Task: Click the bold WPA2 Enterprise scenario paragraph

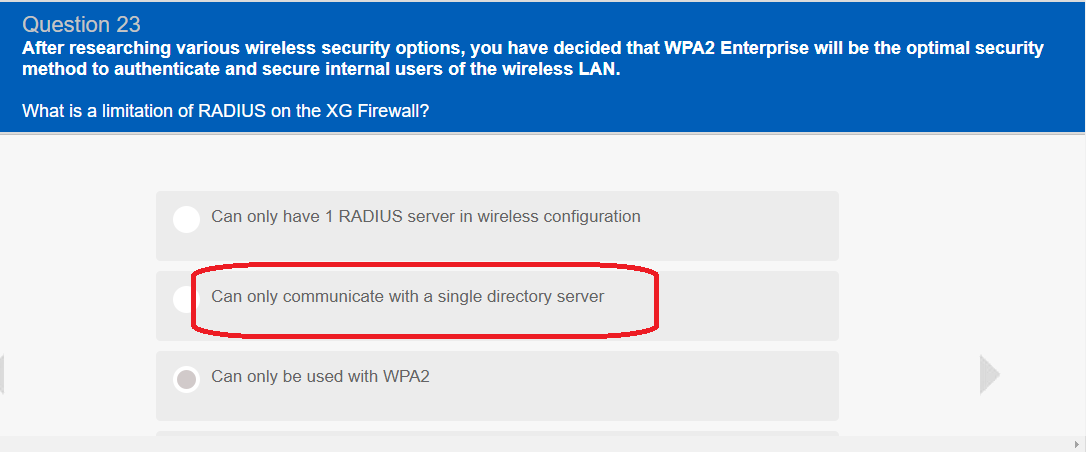Action: [x=532, y=59]
